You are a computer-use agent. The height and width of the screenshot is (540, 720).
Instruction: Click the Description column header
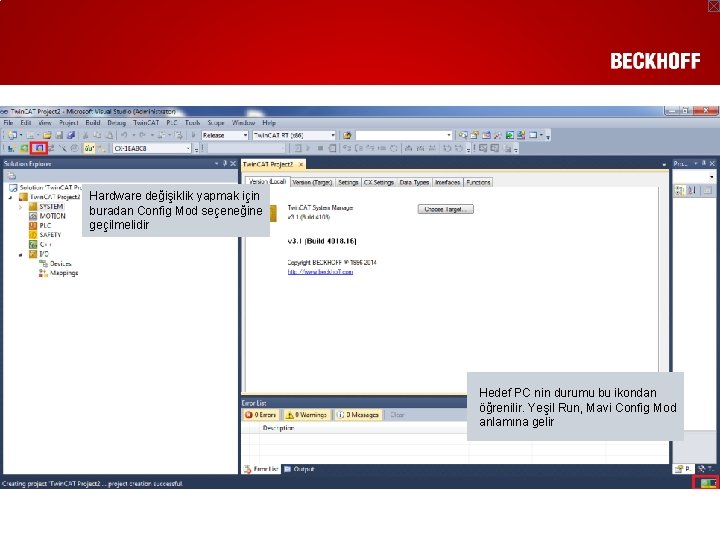coord(278,428)
